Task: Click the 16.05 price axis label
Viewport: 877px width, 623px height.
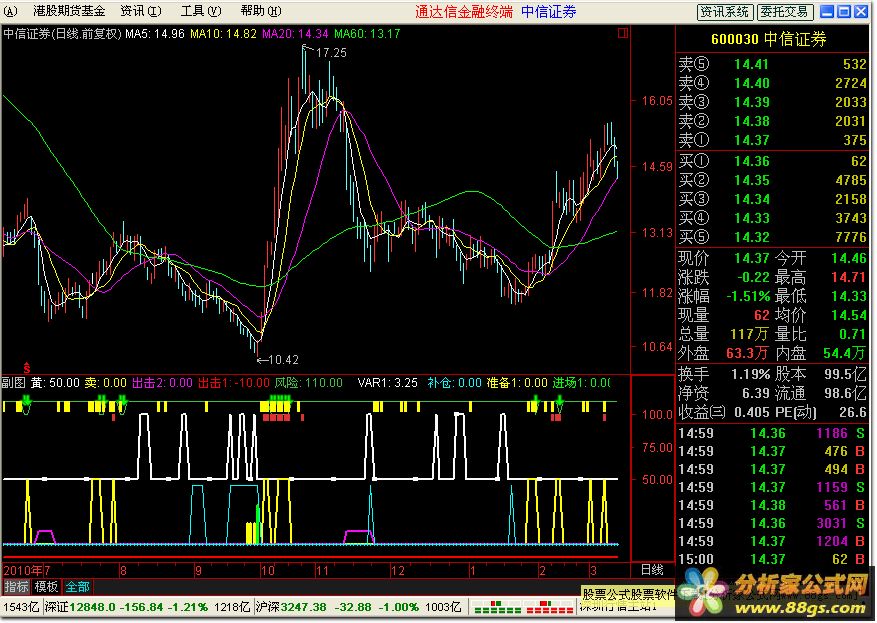Action: click(657, 101)
